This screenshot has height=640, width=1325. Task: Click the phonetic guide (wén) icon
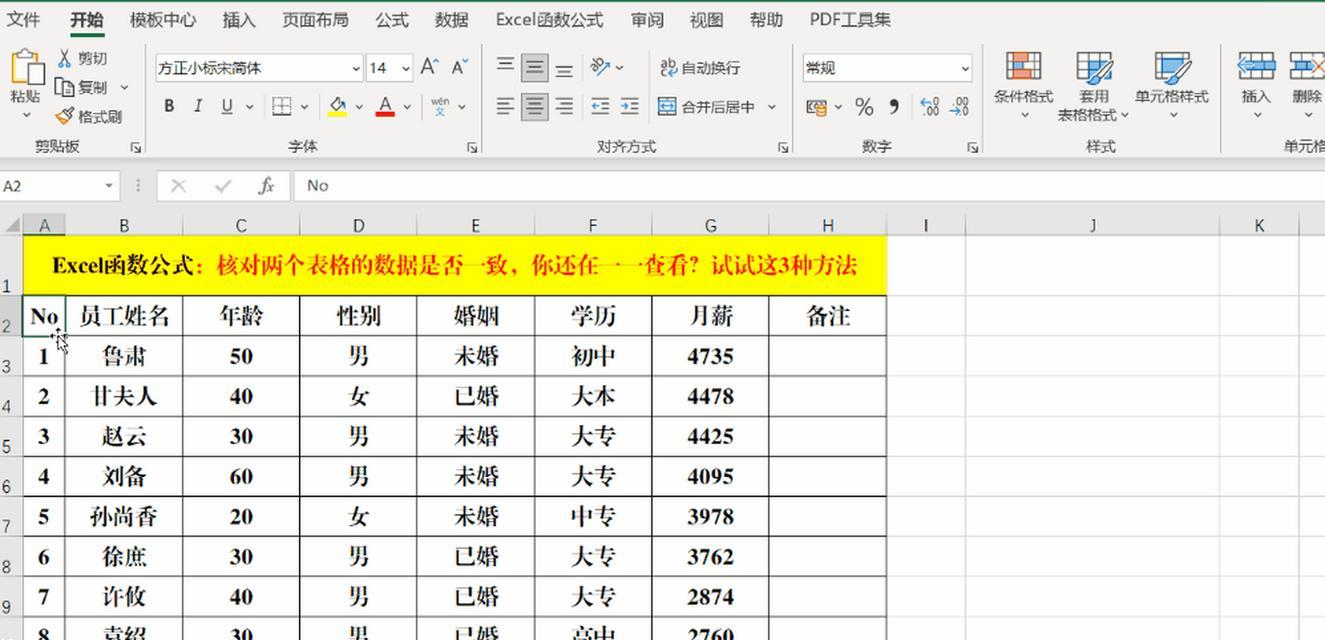(x=440, y=106)
